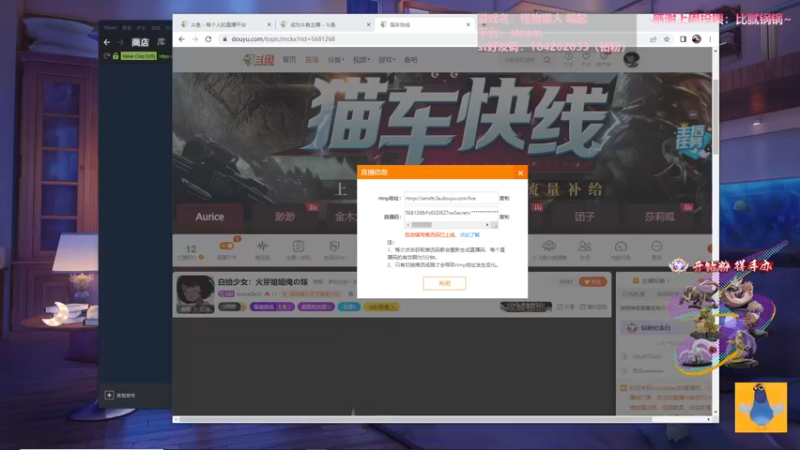The height and width of the screenshot is (450, 800).
Task: Click the Douyu logo
Action: (259, 60)
